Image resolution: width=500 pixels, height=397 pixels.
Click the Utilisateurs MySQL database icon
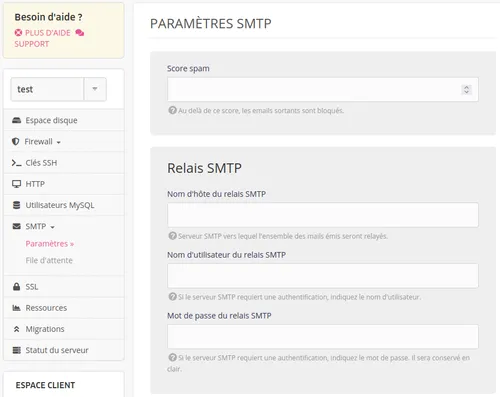point(16,205)
